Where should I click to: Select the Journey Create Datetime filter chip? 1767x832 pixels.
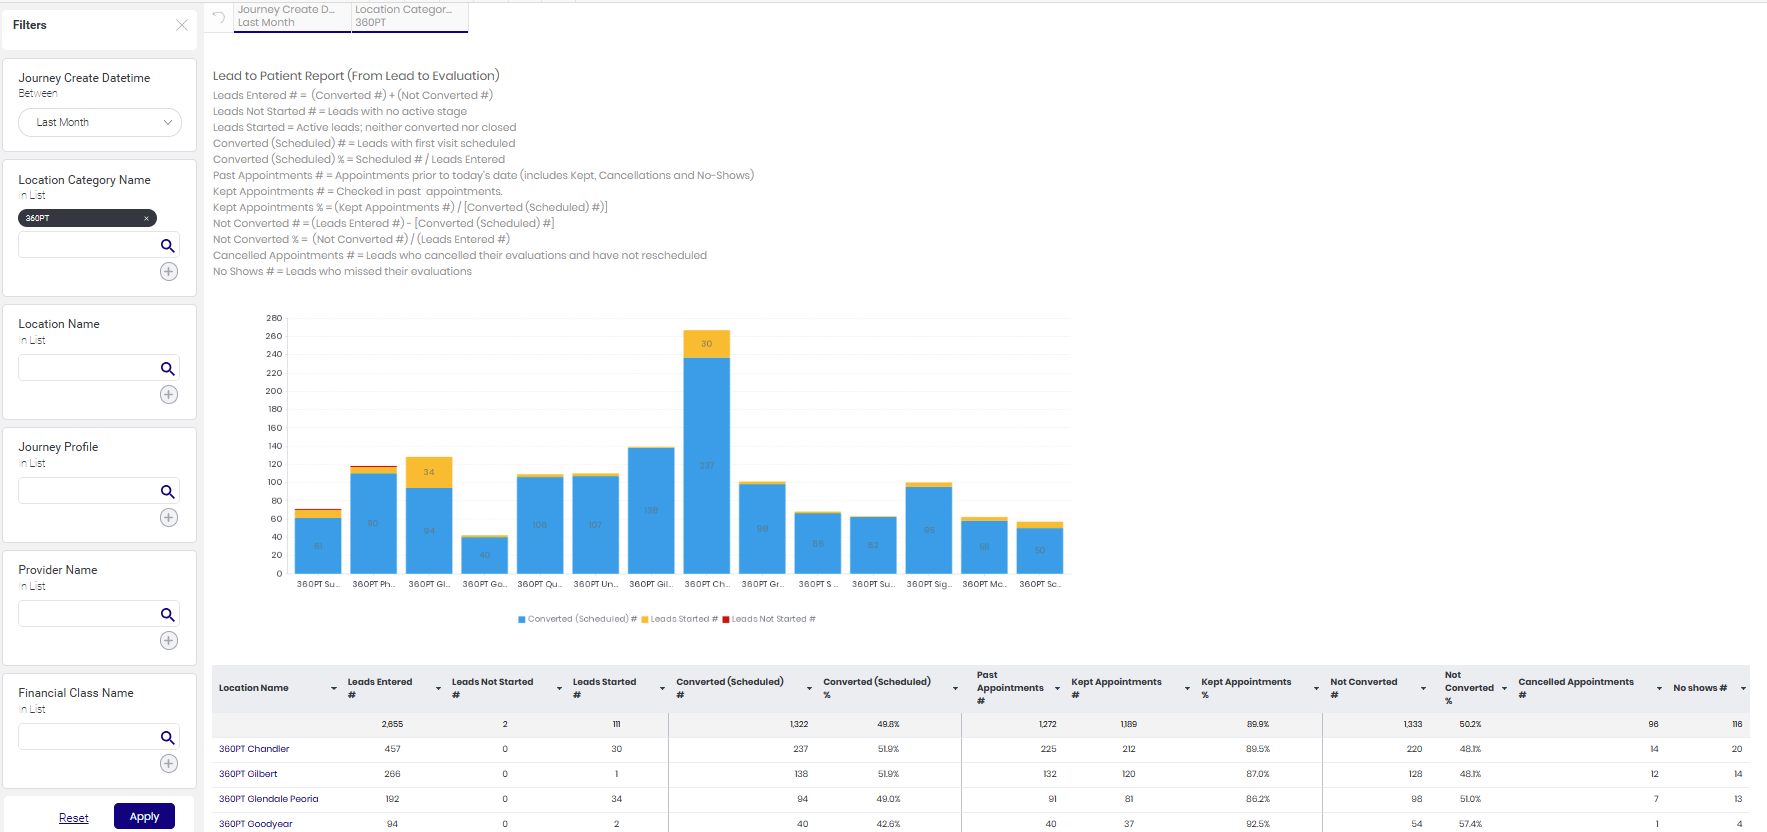(292, 16)
